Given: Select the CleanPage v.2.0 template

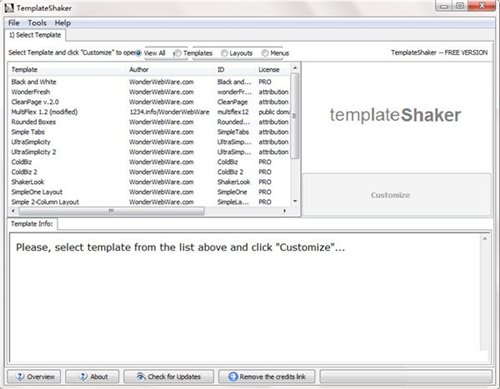Looking at the screenshot, I should 149,102.
